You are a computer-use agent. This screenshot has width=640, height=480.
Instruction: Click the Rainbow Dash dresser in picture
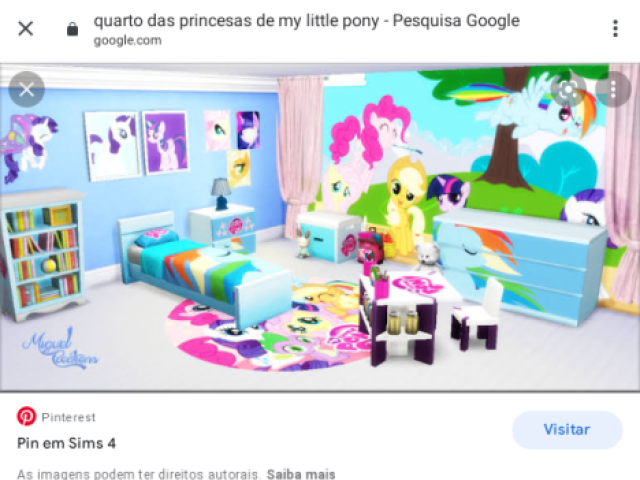click(519, 264)
